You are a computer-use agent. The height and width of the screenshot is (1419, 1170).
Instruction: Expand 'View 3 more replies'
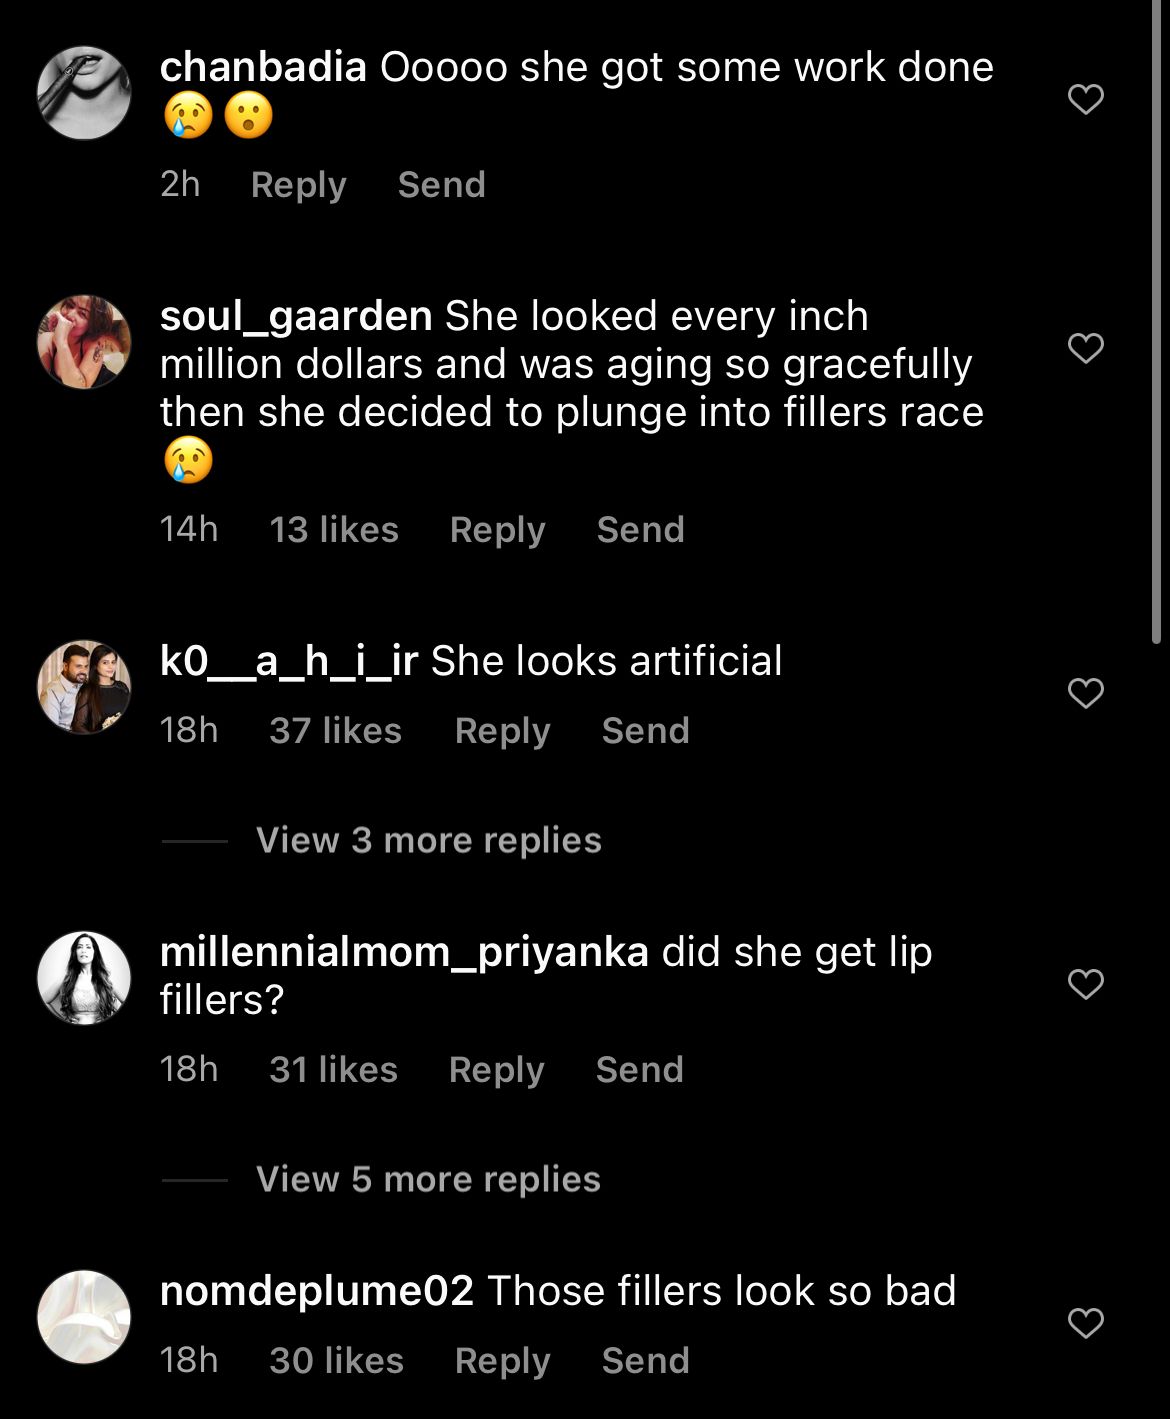pyautogui.click(x=428, y=840)
